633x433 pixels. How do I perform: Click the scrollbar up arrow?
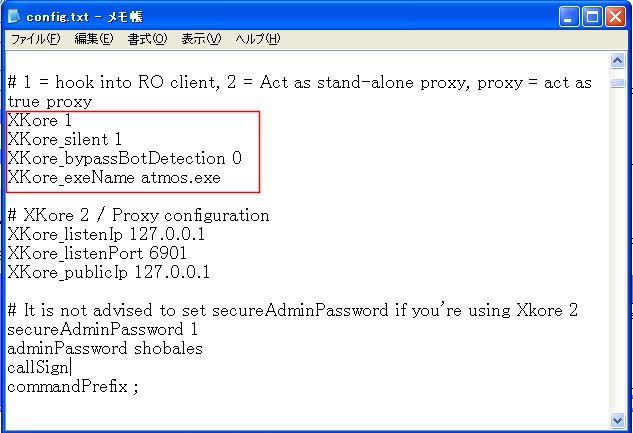coord(617,61)
